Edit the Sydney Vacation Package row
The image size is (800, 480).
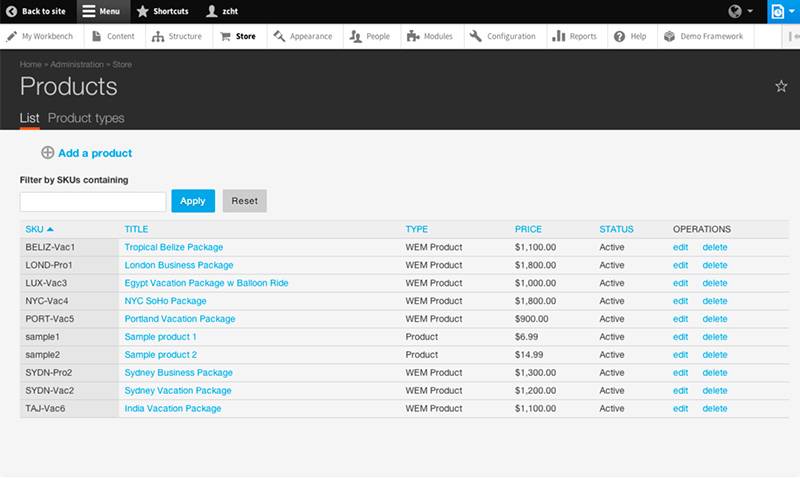(680, 390)
